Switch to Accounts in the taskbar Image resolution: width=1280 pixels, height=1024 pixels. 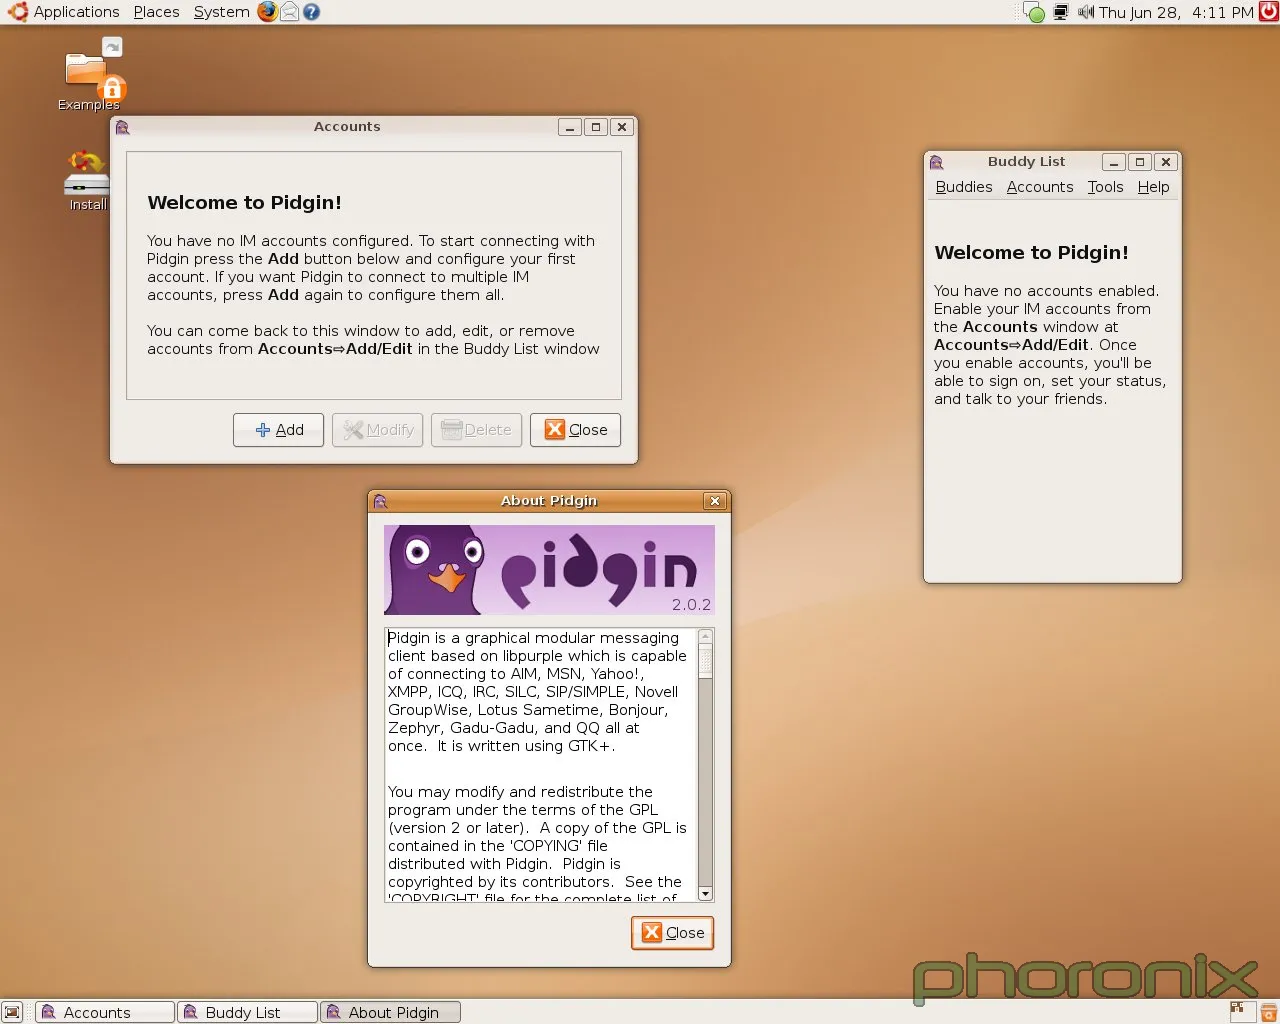pos(104,1012)
